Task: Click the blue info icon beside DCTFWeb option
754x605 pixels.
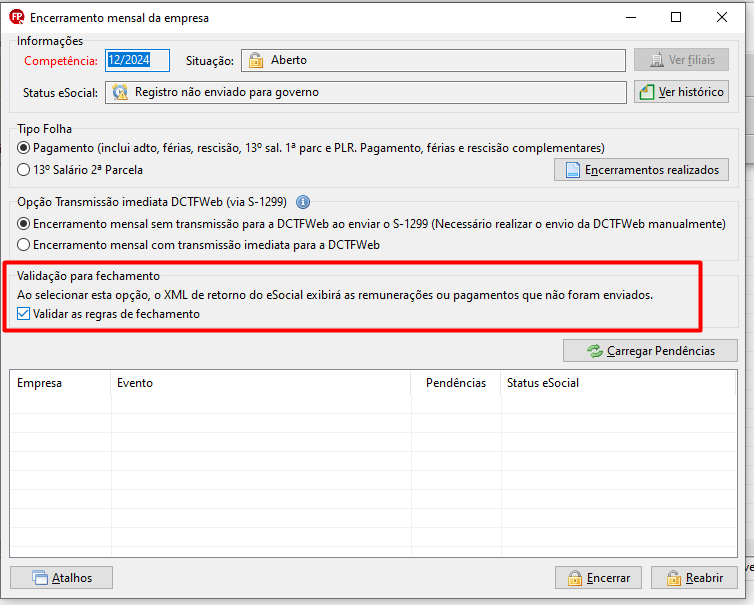Action: 303,202
